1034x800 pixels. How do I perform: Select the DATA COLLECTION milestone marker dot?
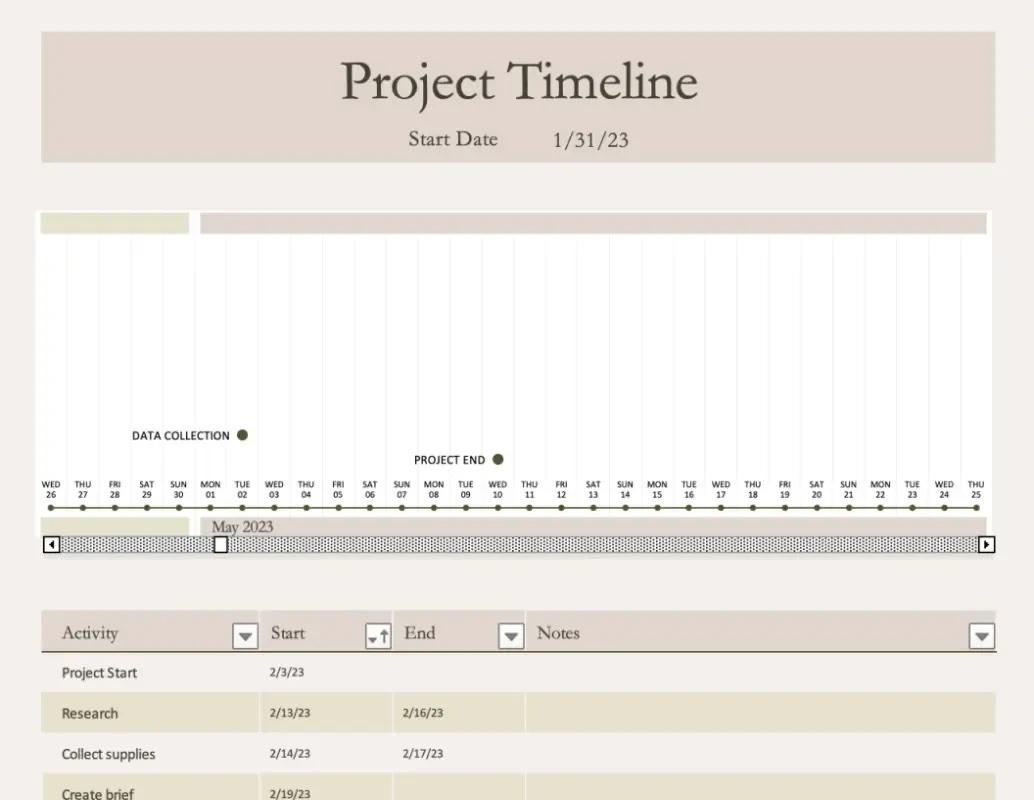click(x=243, y=435)
